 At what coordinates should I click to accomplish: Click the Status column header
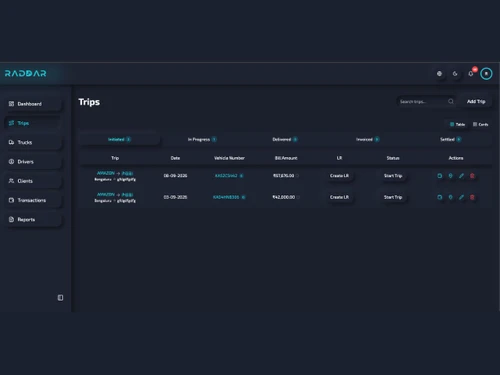[x=393, y=158]
